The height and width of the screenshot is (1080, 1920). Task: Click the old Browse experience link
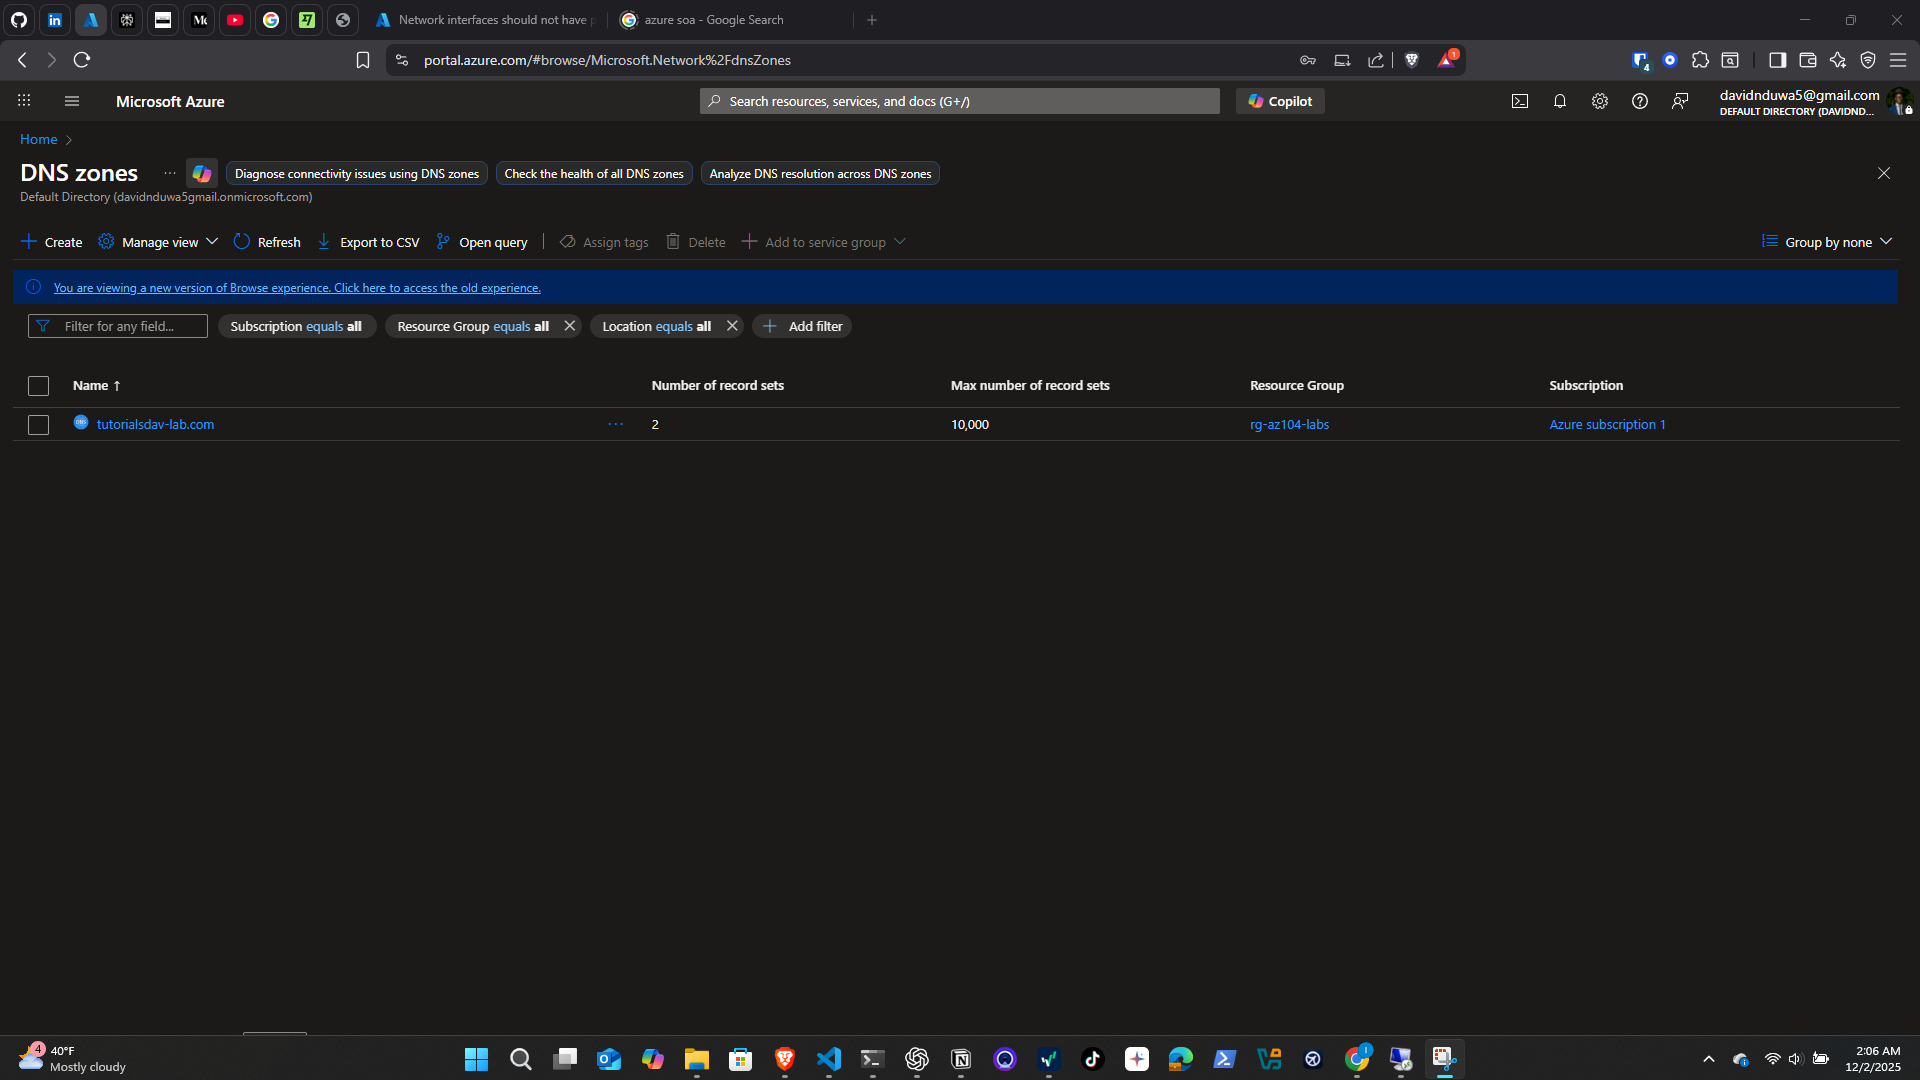click(x=297, y=288)
